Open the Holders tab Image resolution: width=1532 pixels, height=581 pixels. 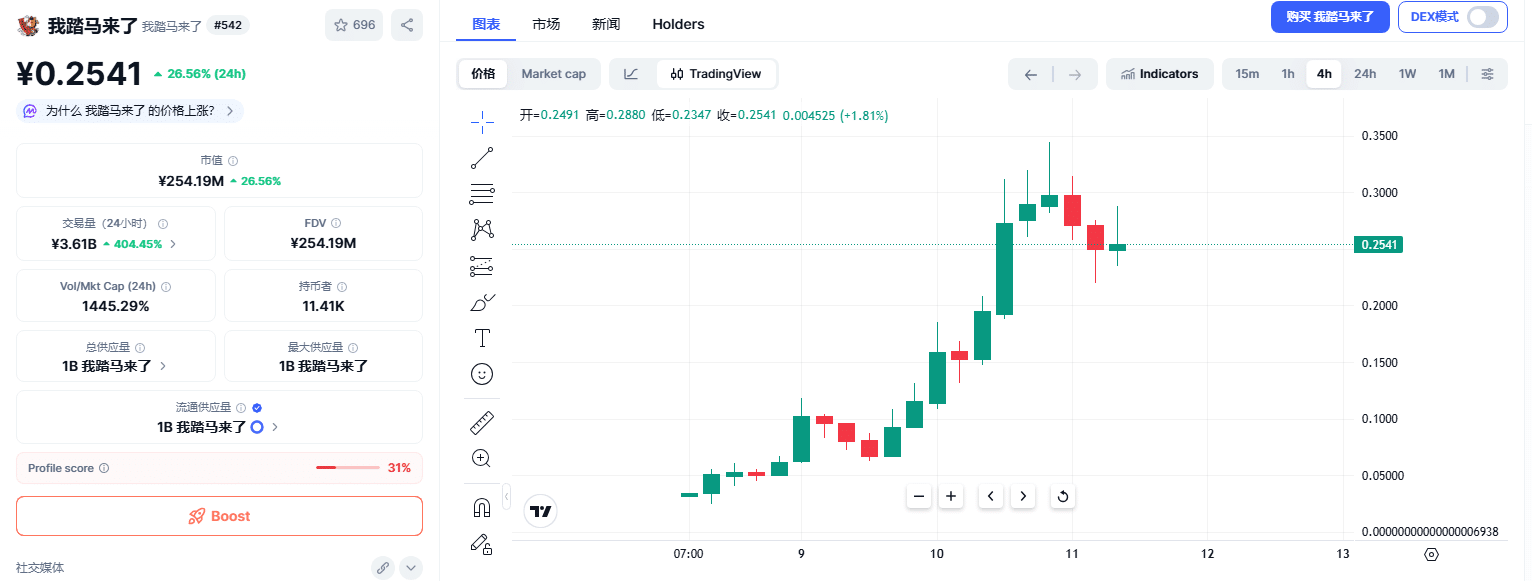click(x=678, y=23)
